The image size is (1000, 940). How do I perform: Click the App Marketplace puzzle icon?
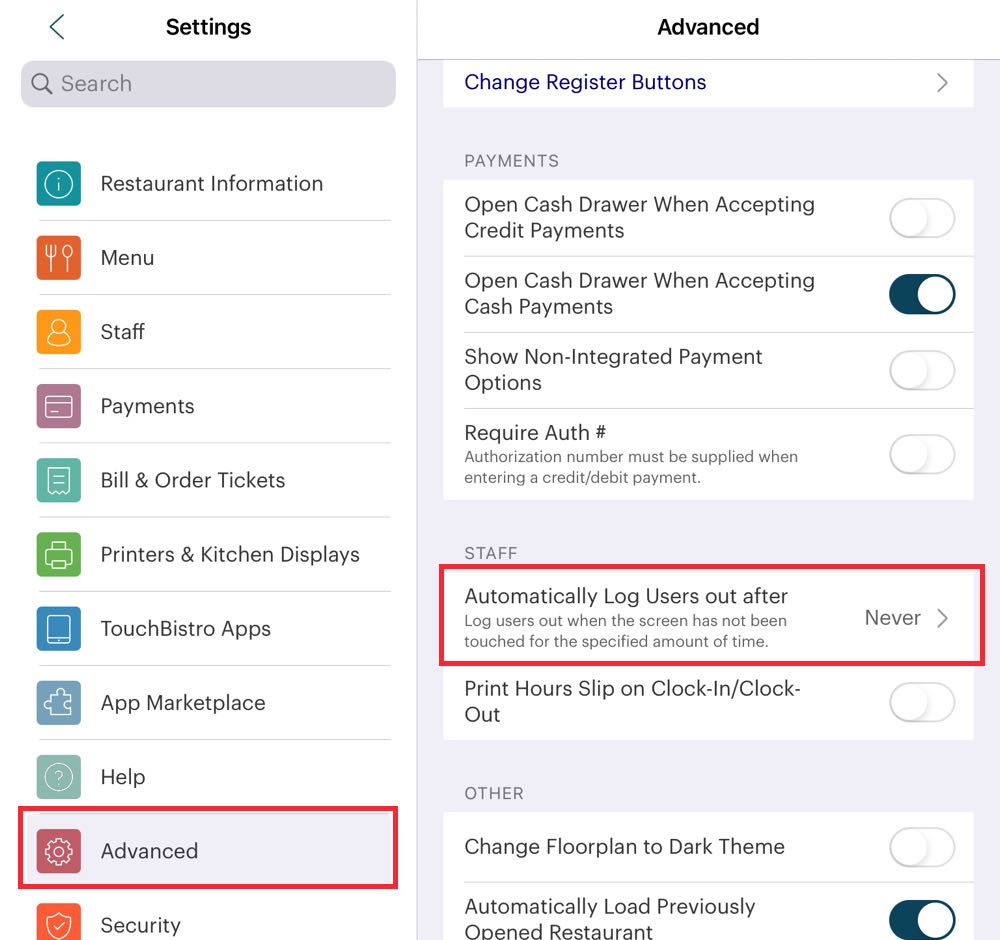pos(59,702)
